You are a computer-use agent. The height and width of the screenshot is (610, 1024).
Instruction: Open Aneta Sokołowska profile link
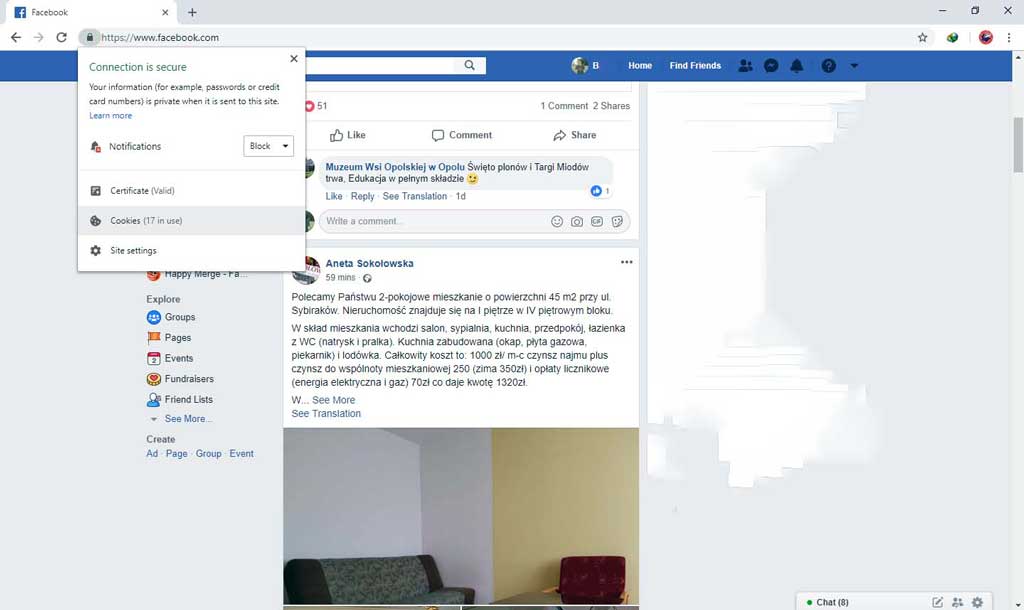[370, 263]
